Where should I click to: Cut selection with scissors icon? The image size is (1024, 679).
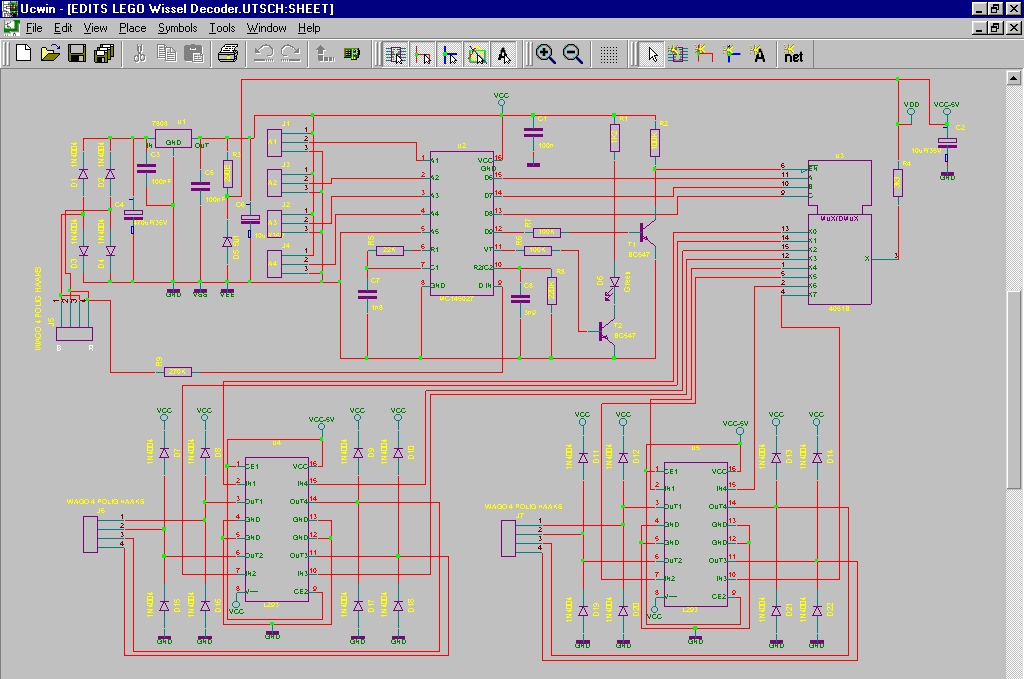(139, 54)
